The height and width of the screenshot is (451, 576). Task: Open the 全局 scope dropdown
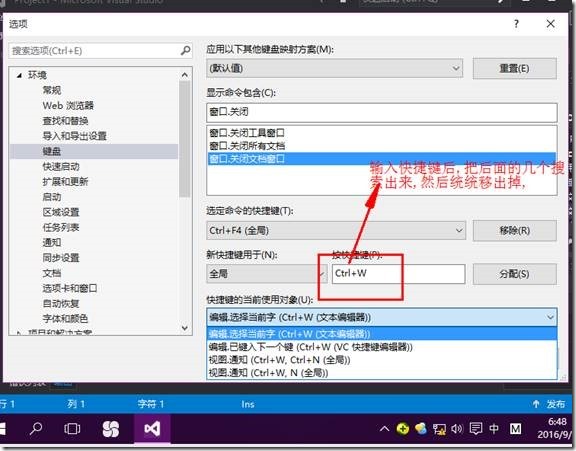pos(267,274)
